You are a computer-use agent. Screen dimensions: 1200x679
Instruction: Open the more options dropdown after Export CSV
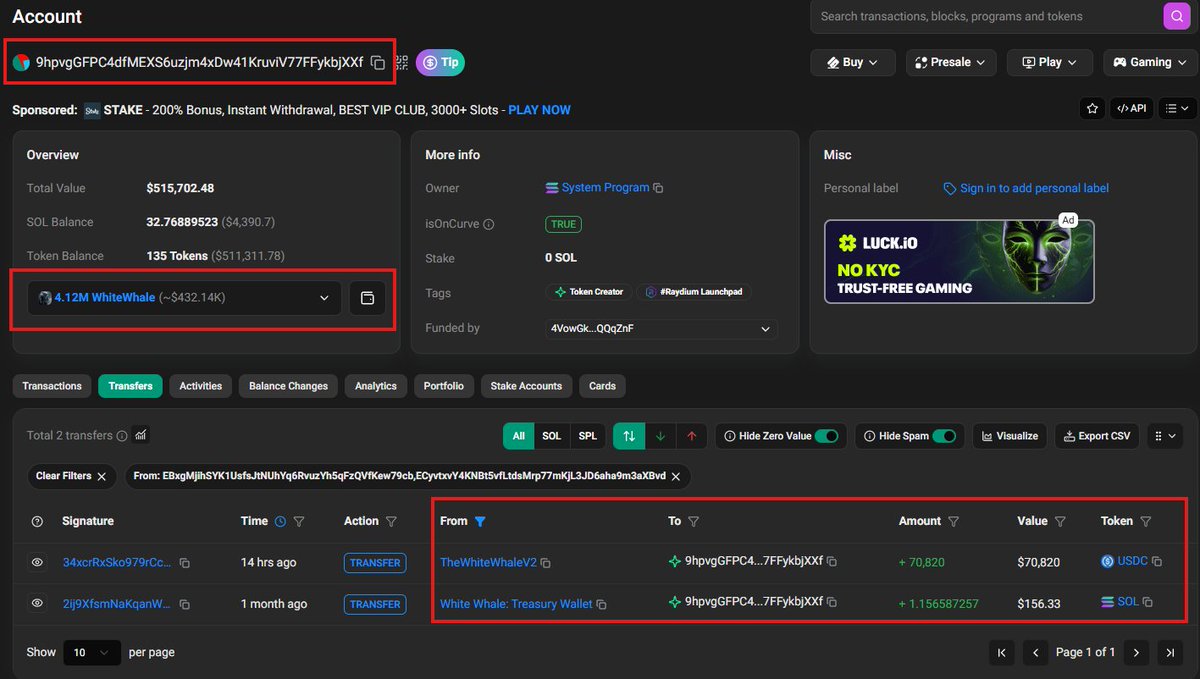[1165, 436]
